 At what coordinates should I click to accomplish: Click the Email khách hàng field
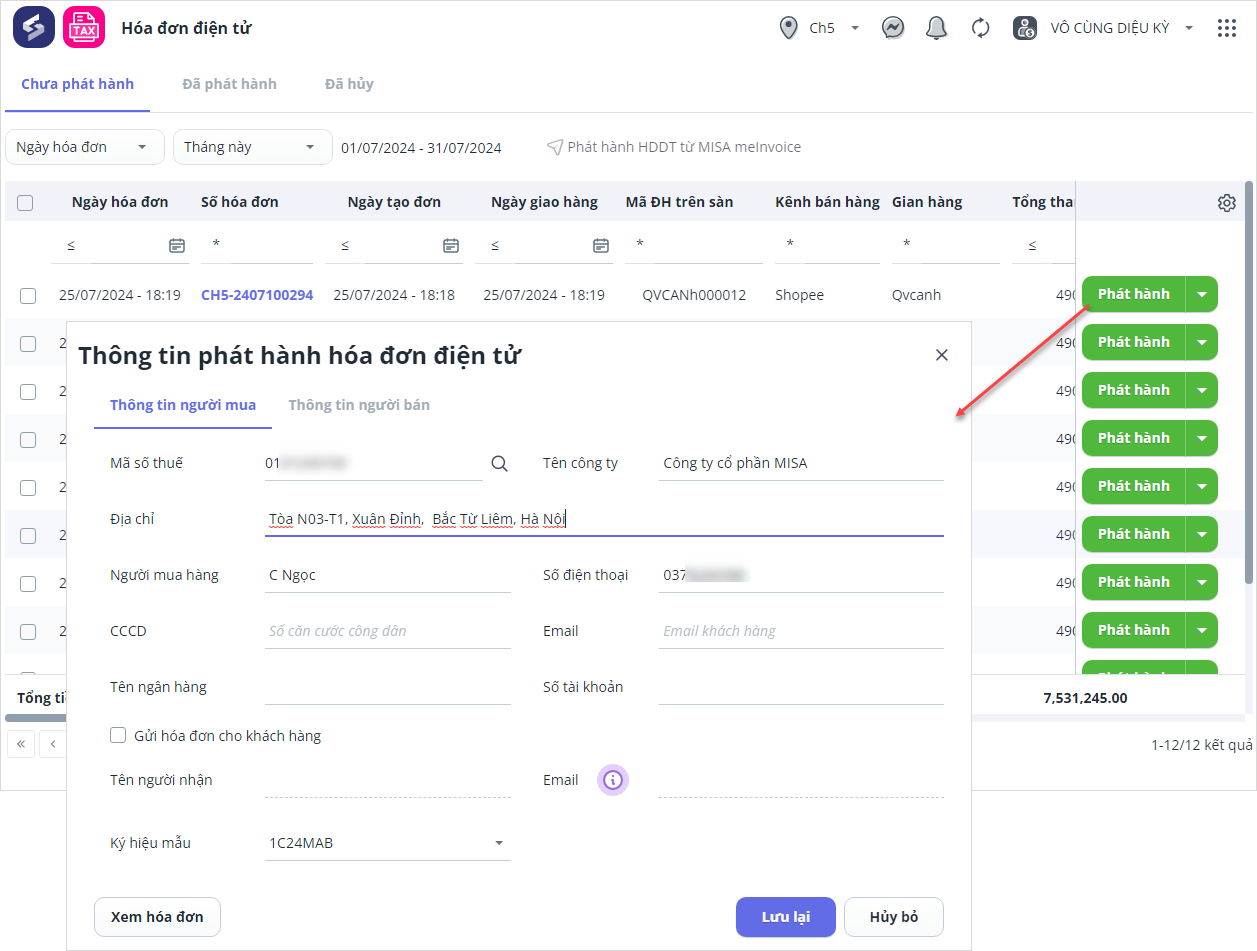(x=801, y=631)
